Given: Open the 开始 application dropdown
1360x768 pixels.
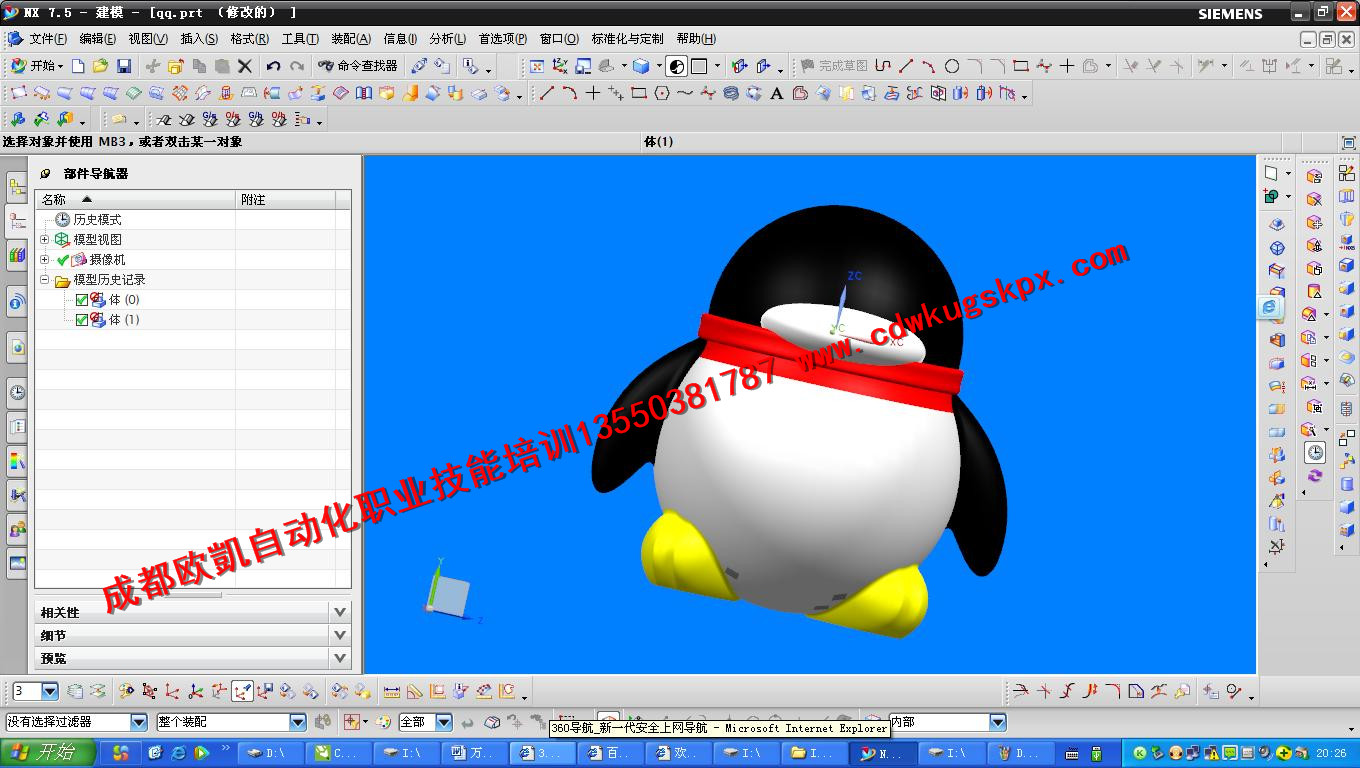Looking at the screenshot, I should (x=37, y=66).
